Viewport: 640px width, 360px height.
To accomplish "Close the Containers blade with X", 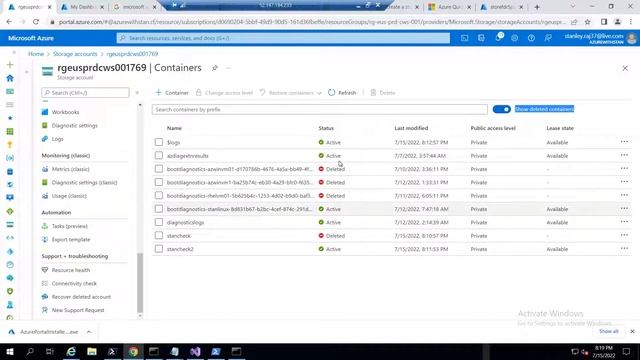I will pyautogui.click(x=625, y=68).
